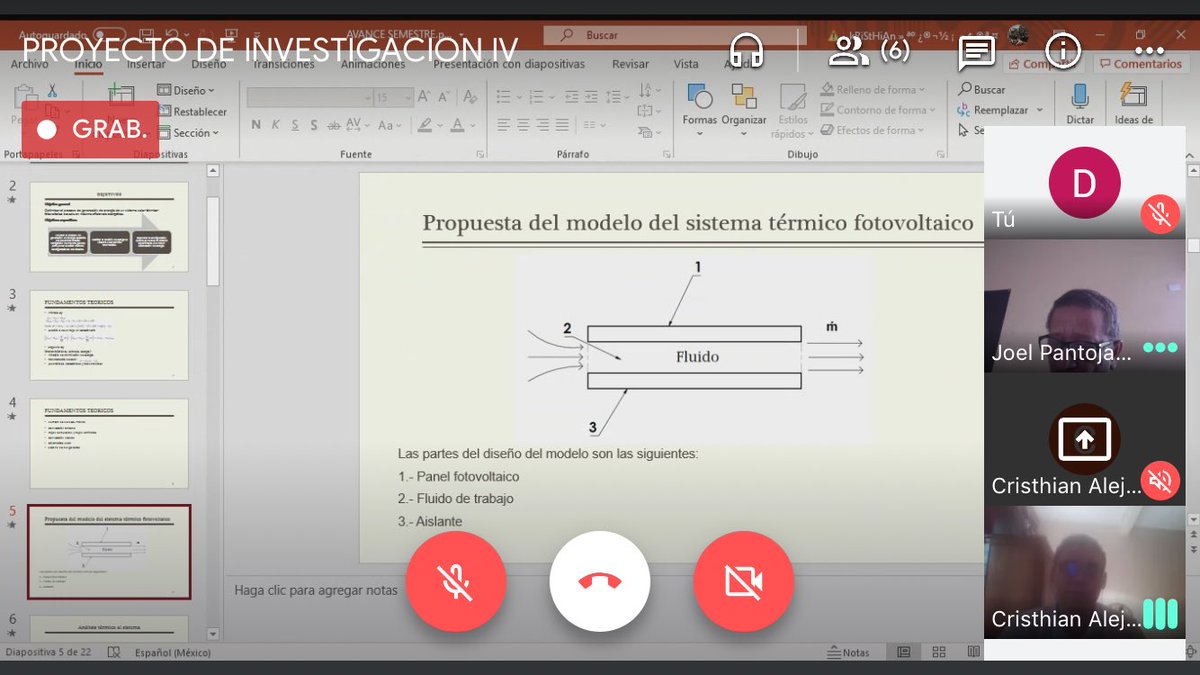Click the GRAB. recording indicator
This screenshot has height=675, width=1200.
90,130
